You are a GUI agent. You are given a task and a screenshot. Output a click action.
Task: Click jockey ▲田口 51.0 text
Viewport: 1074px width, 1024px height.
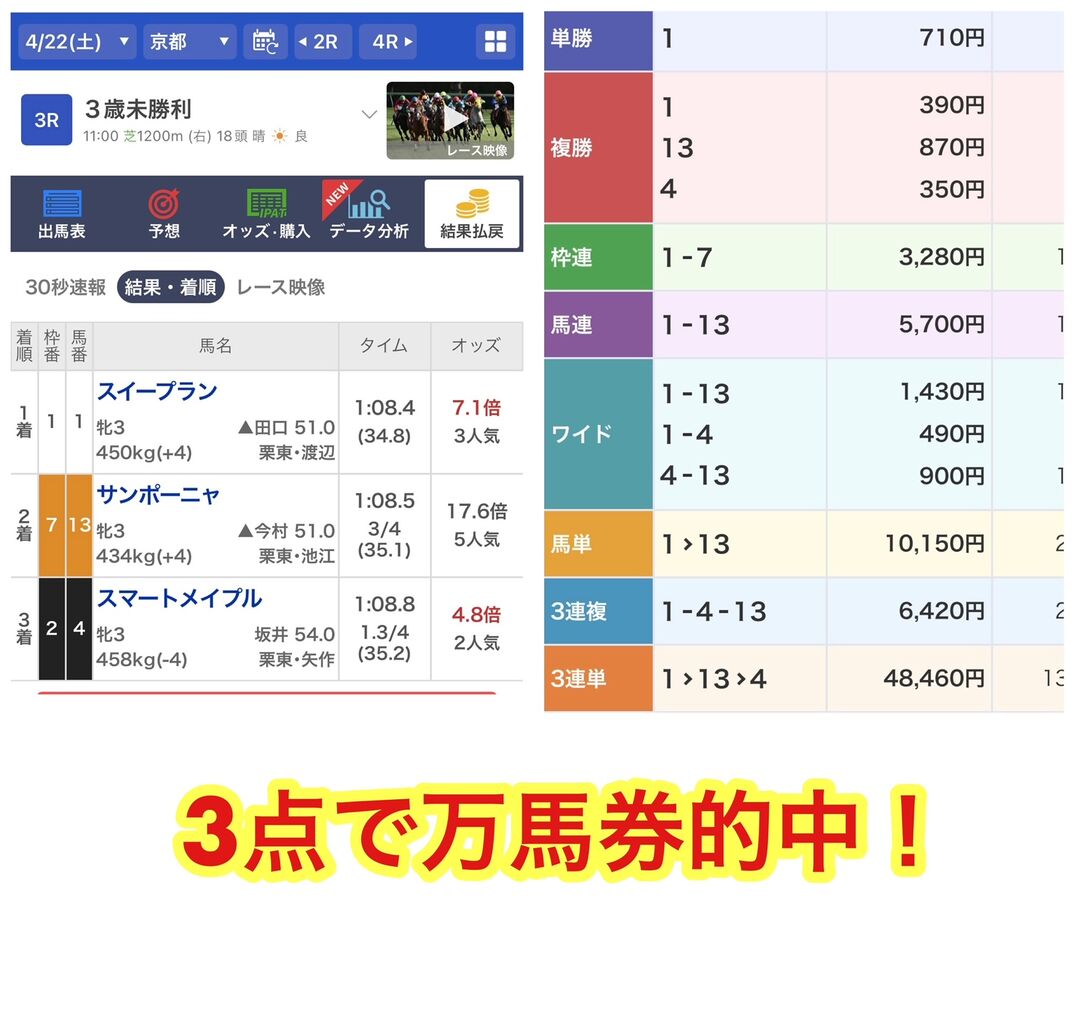(x=286, y=428)
